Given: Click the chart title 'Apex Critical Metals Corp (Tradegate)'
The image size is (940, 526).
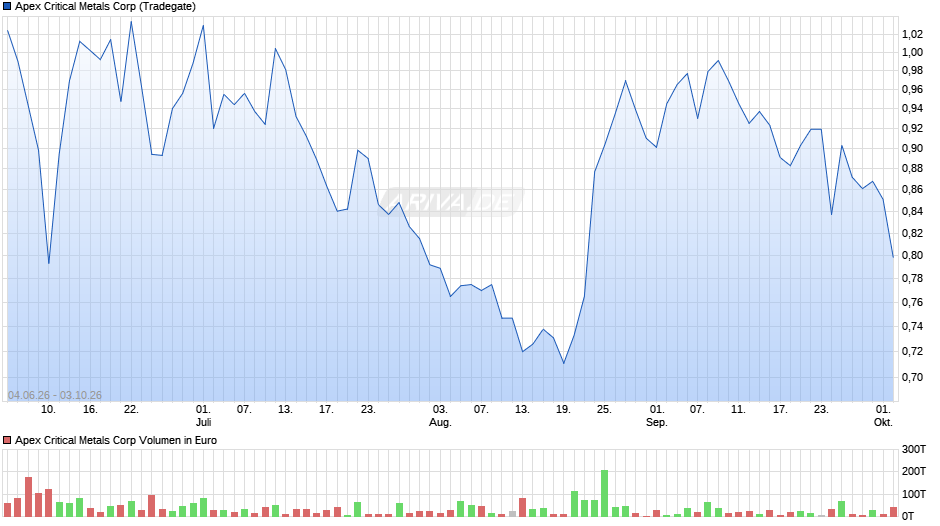Looking at the screenshot, I should [106, 7].
